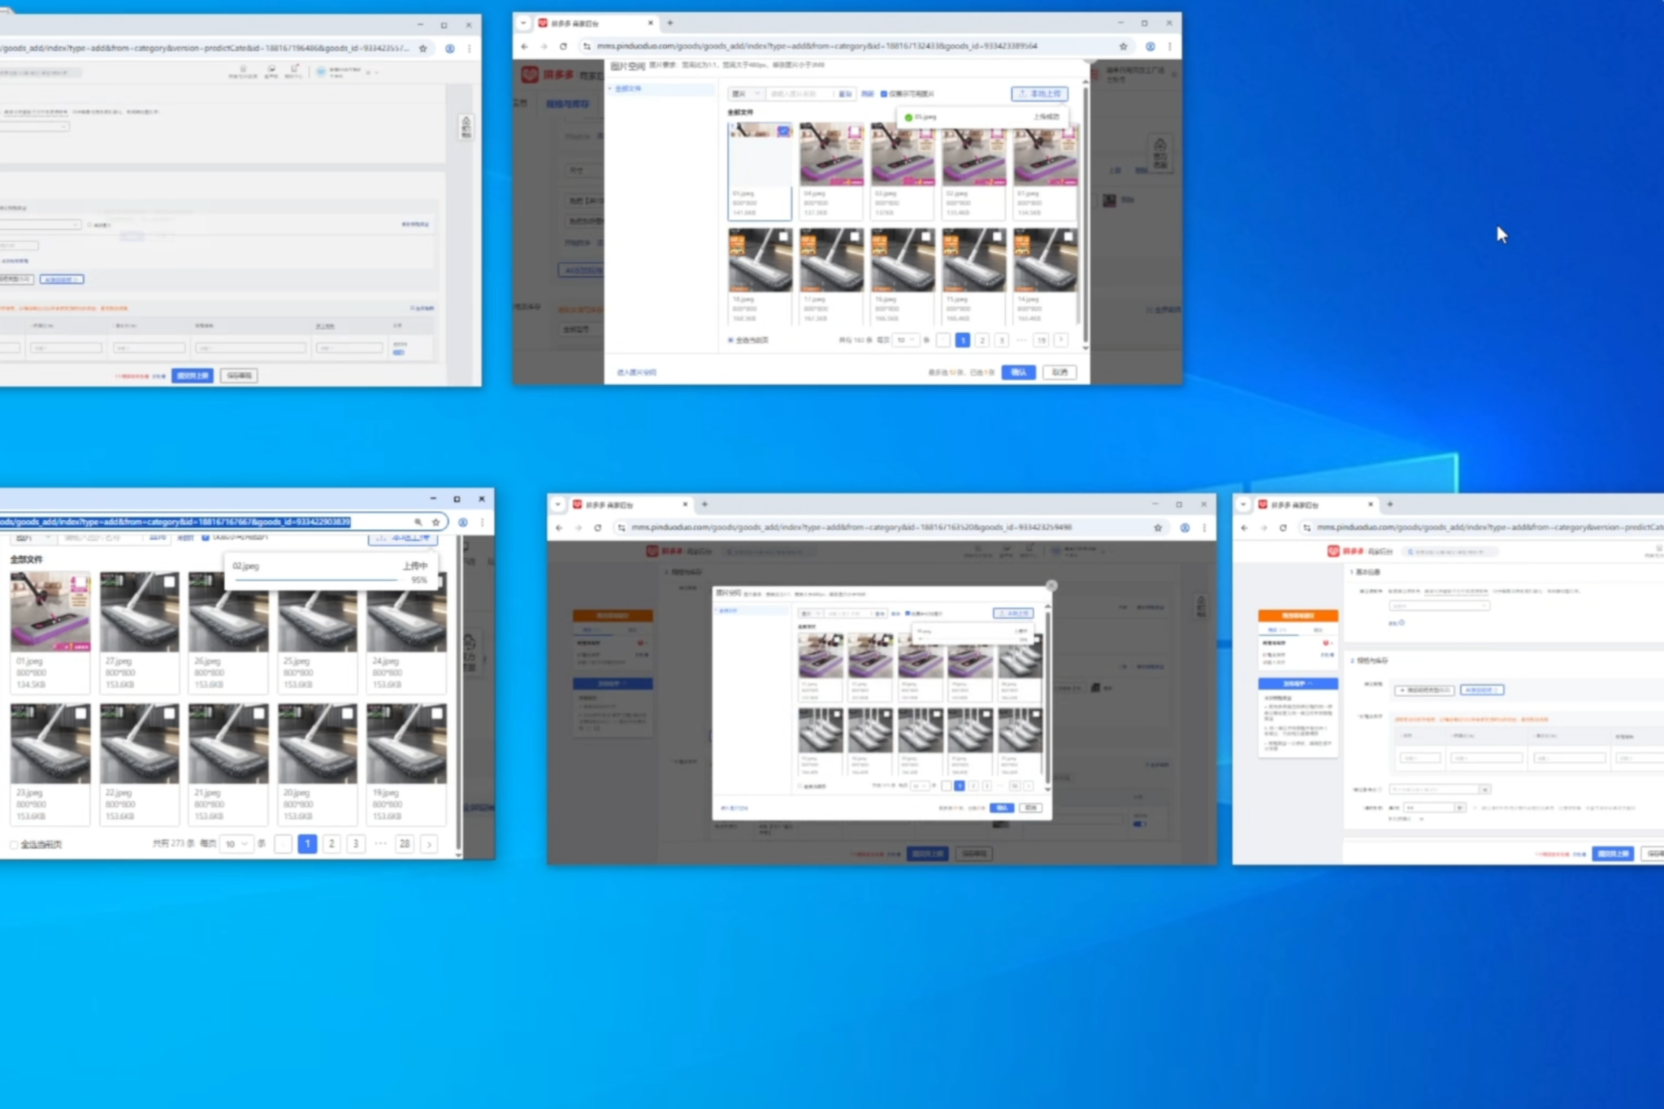1664x1109 pixels.
Task: Open the tab search dropdown in top-center window
Action: coord(524,23)
